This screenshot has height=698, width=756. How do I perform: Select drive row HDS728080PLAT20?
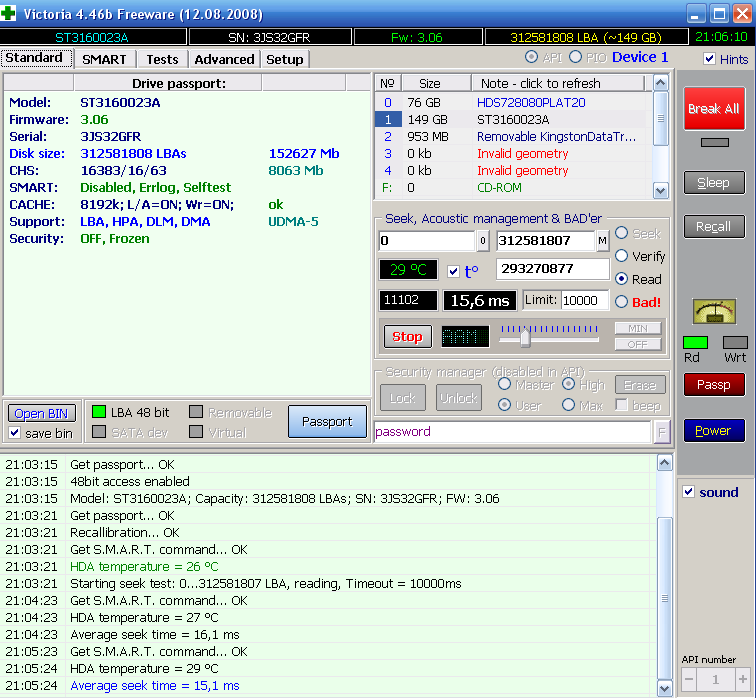[x=514, y=102]
